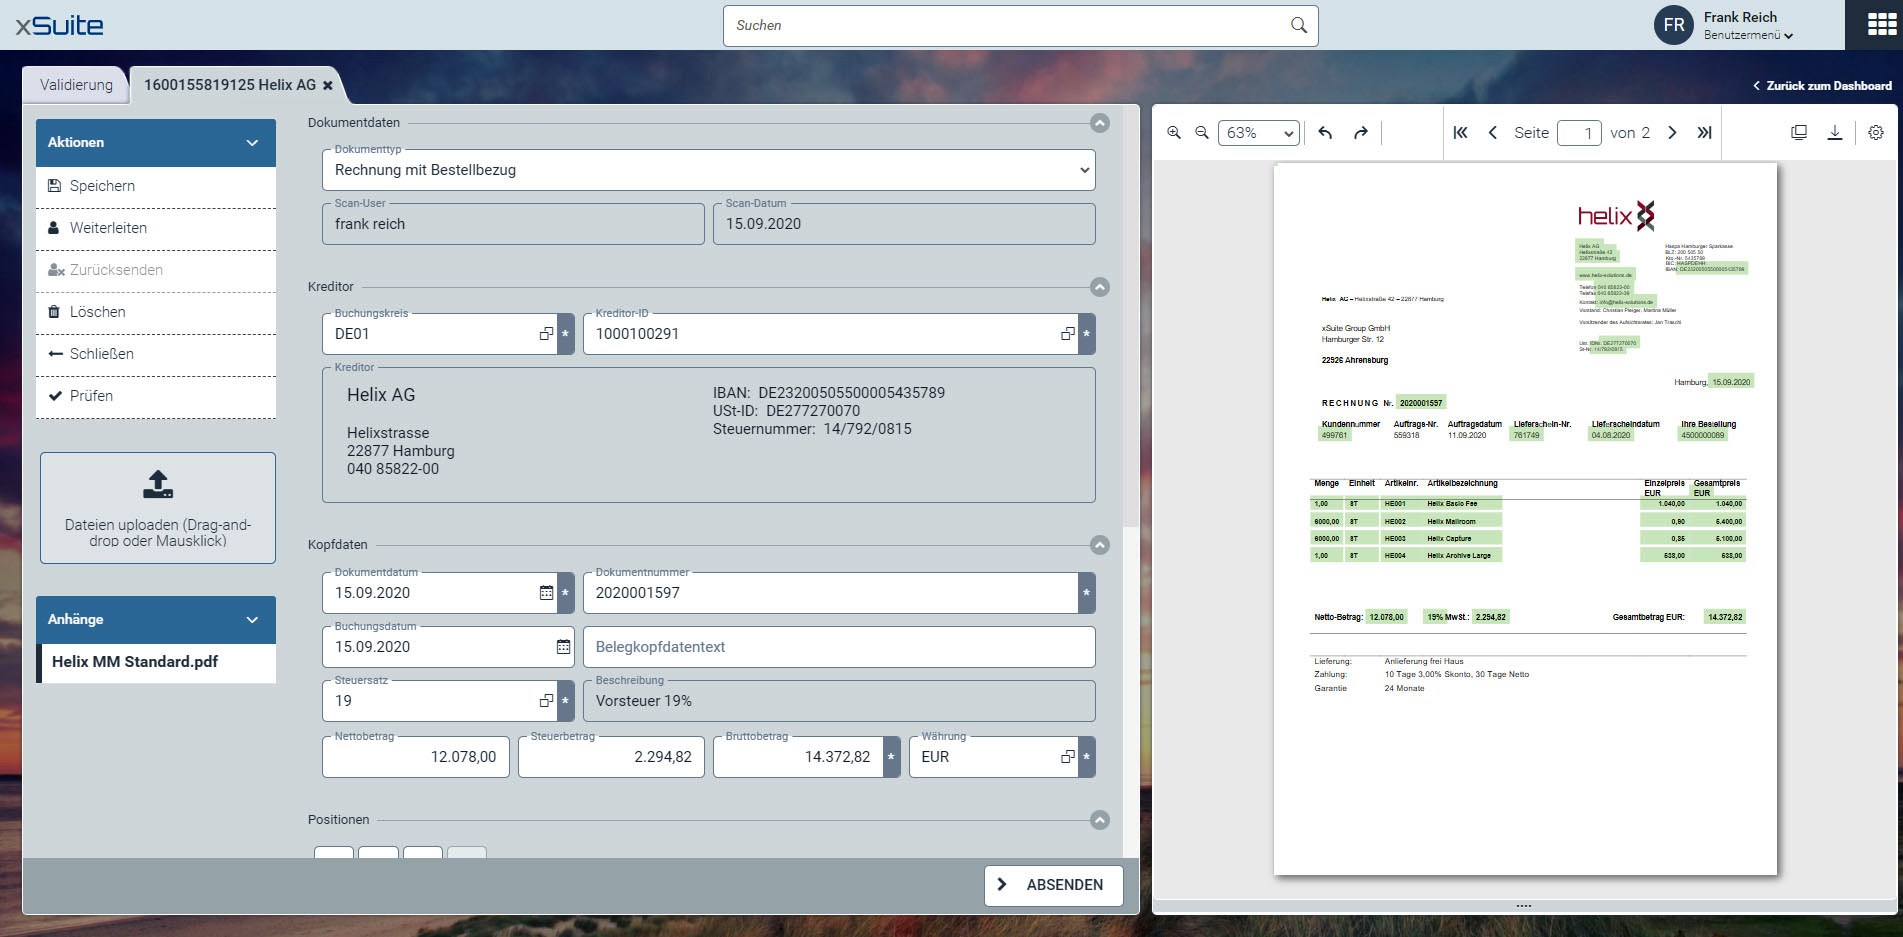
Task: Open Dokumentdatum calendar picker
Action: [546, 593]
